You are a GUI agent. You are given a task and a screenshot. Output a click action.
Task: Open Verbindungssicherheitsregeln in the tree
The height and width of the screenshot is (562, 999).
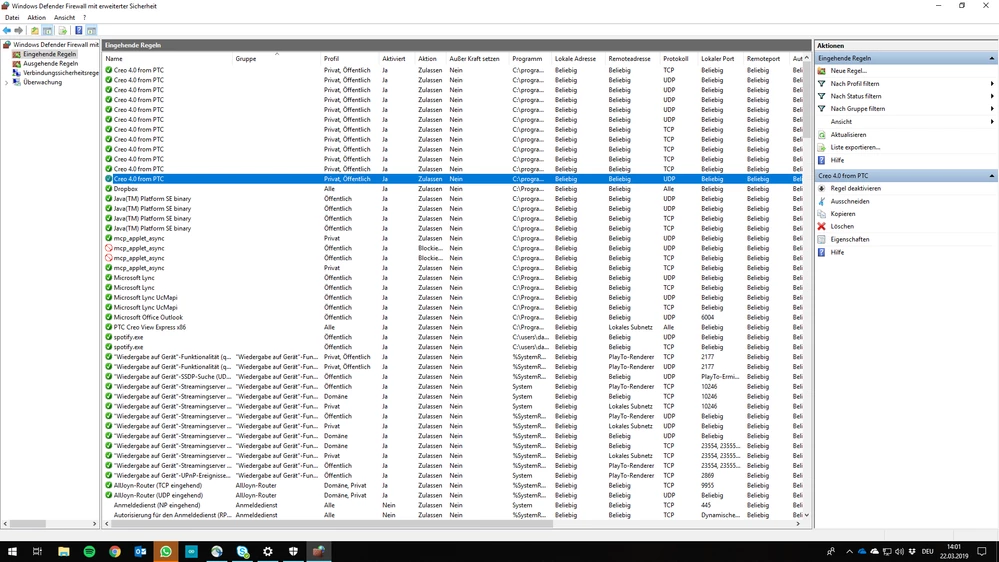(61, 73)
